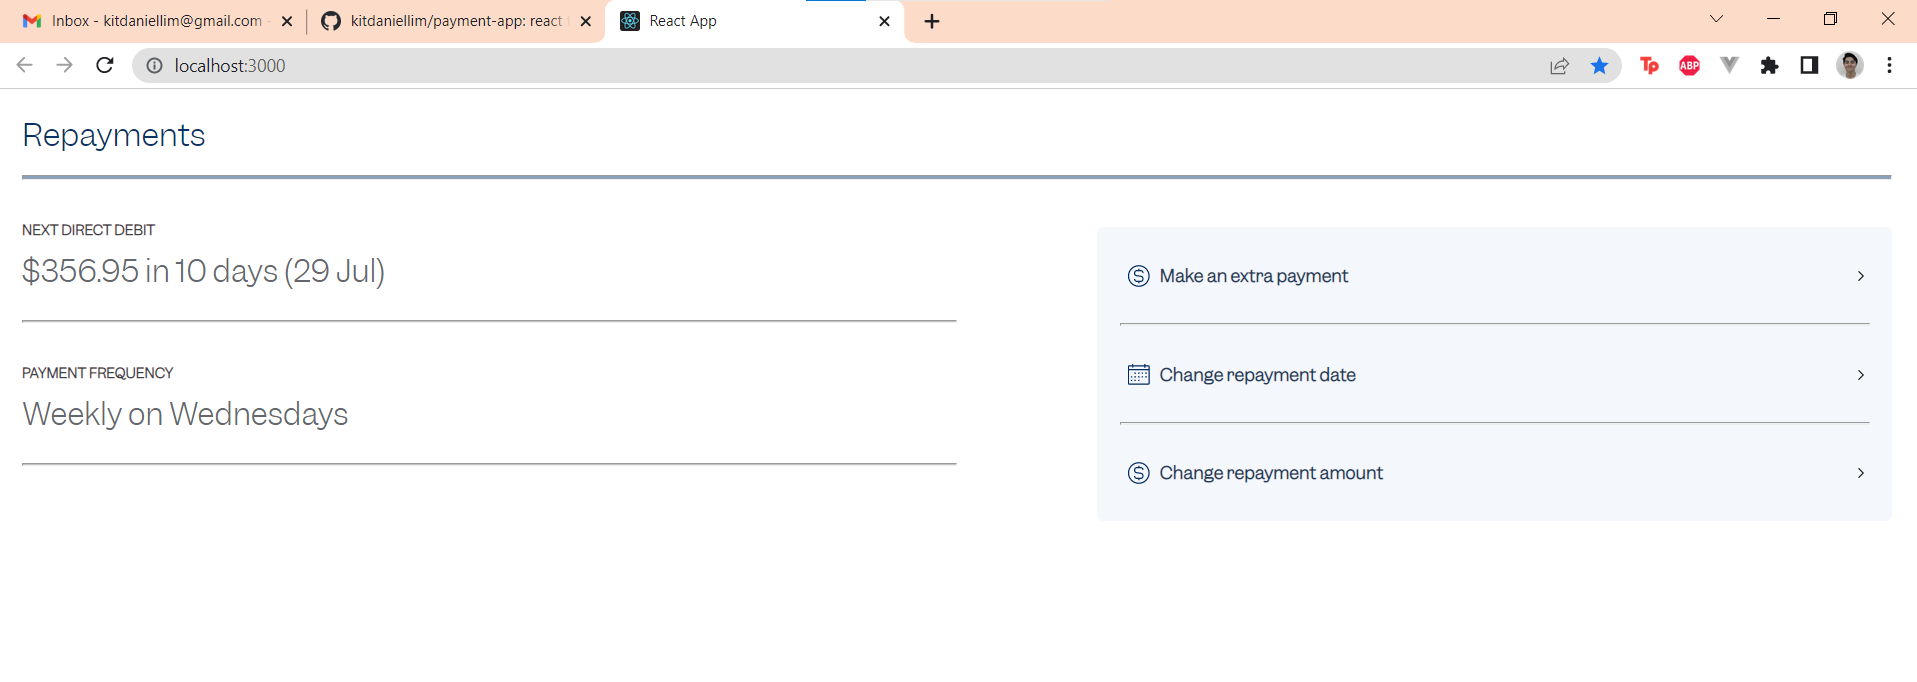This screenshot has width=1917, height=682.
Task: Click the PAYMENT FREQUENCY label
Action: pyautogui.click(x=97, y=373)
